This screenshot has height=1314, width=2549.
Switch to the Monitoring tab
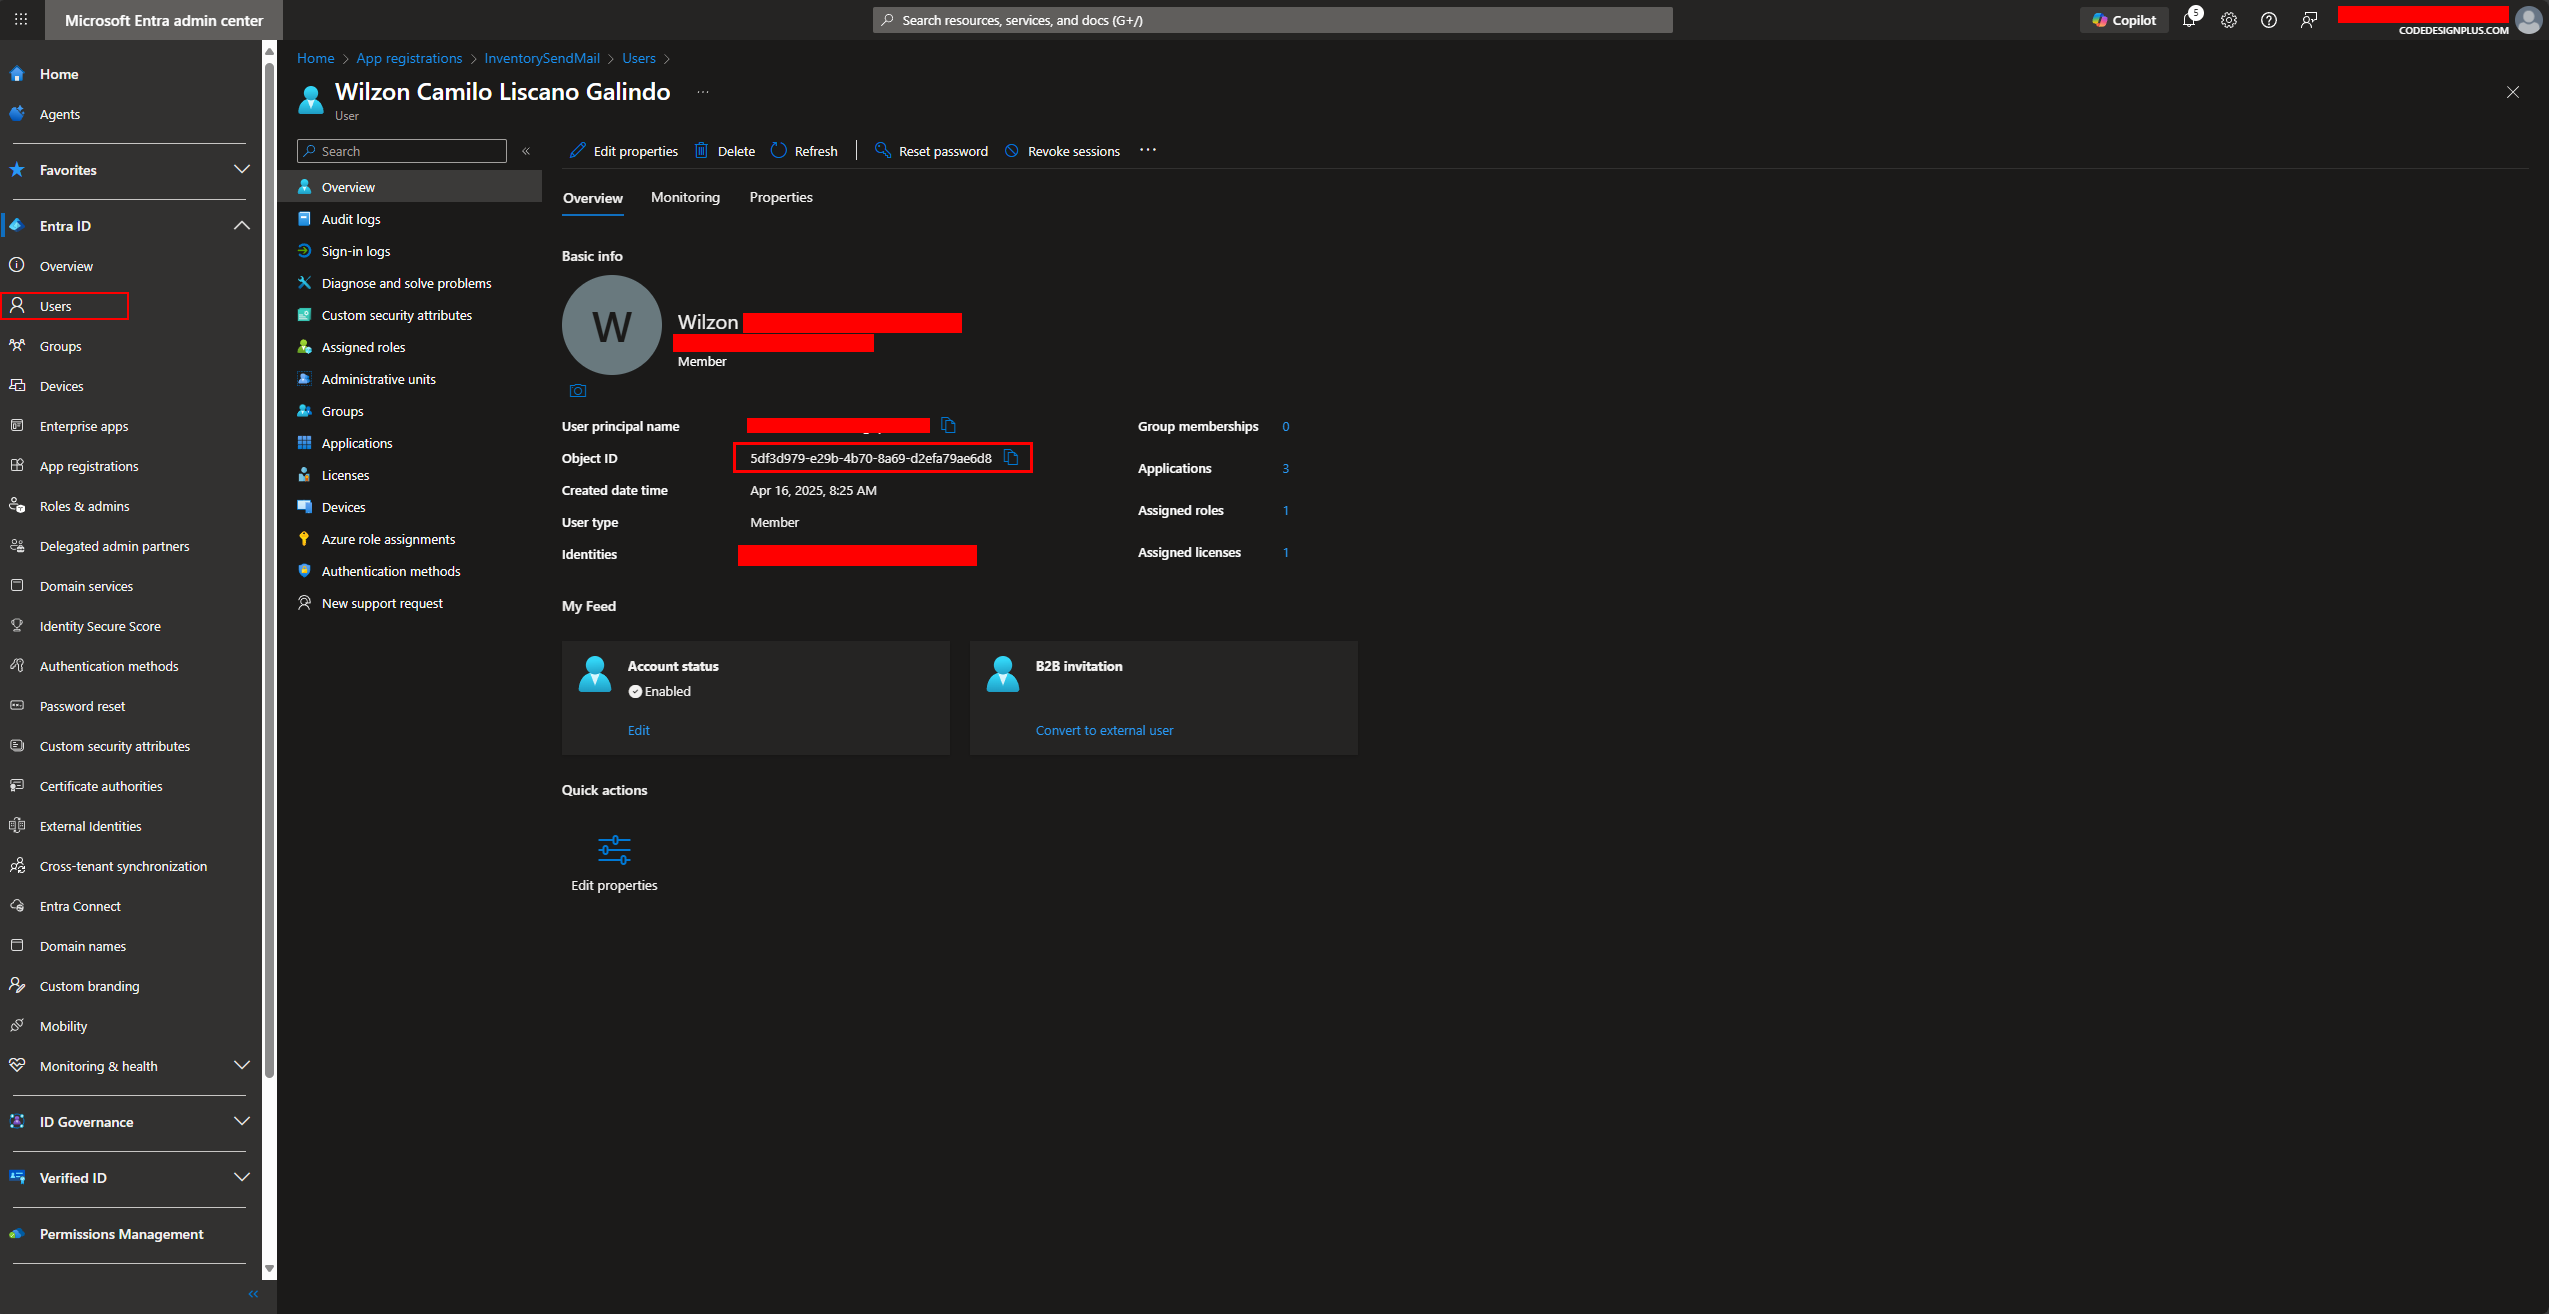[685, 197]
